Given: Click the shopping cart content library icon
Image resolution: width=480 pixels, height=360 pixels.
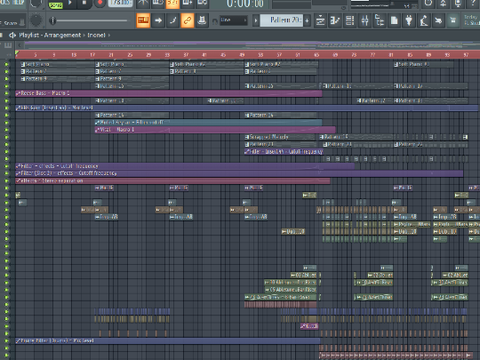Looking at the screenshot, I should (x=453, y=21).
